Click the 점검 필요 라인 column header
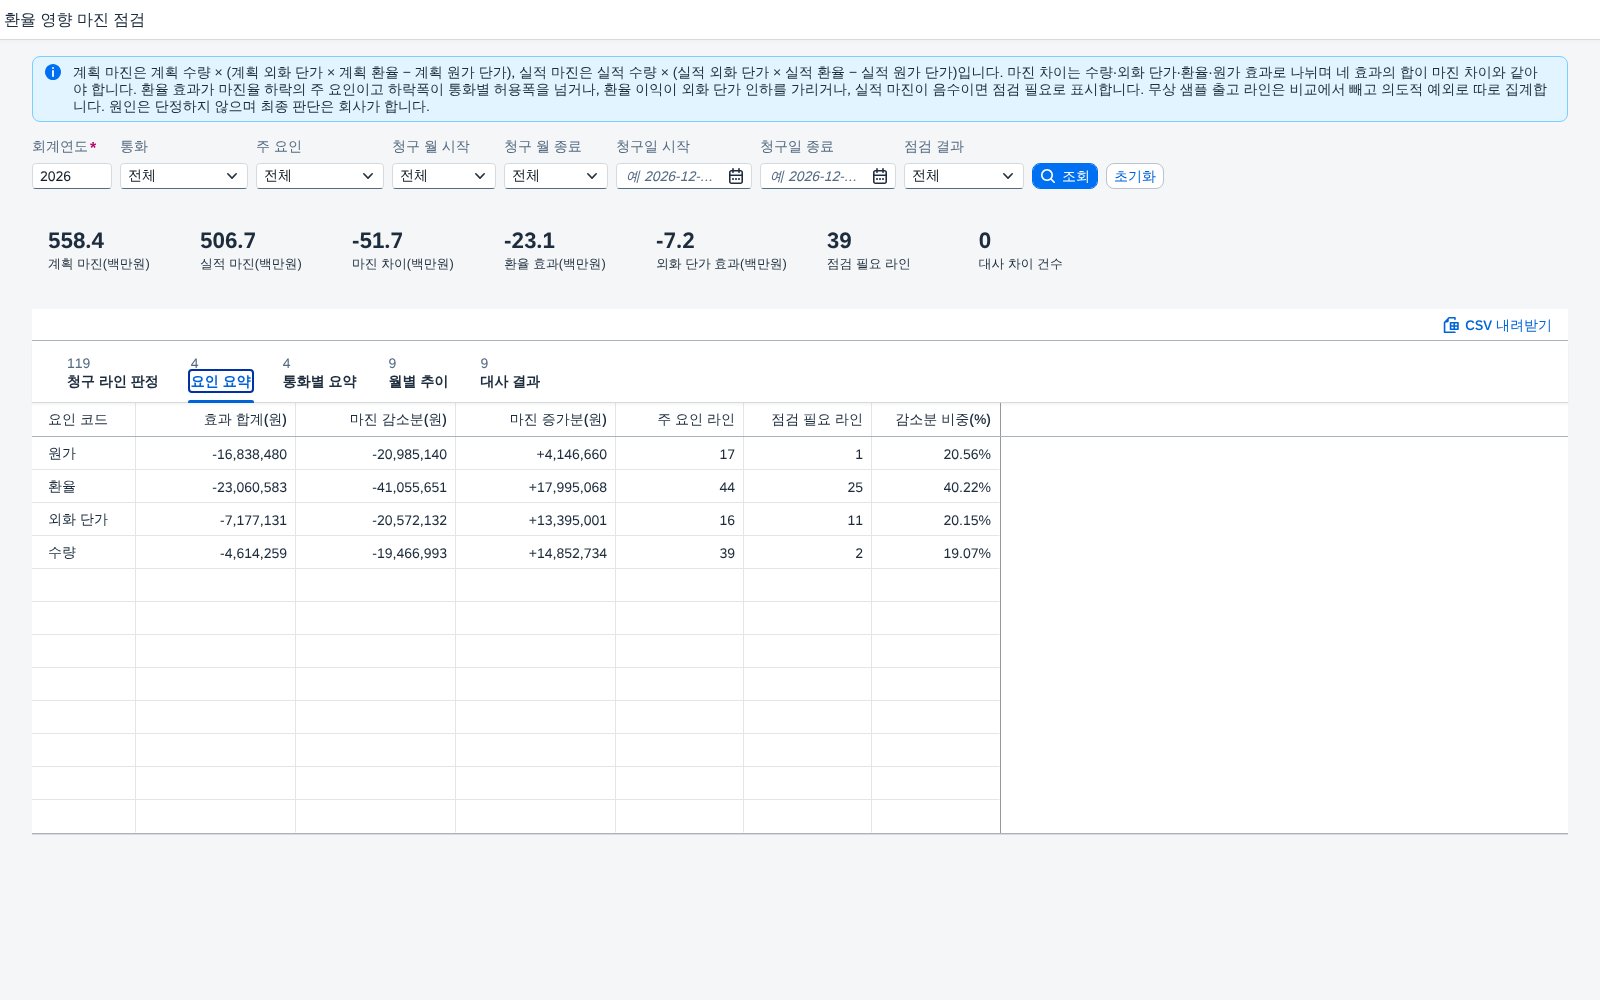This screenshot has width=1600, height=1000. click(808, 420)
